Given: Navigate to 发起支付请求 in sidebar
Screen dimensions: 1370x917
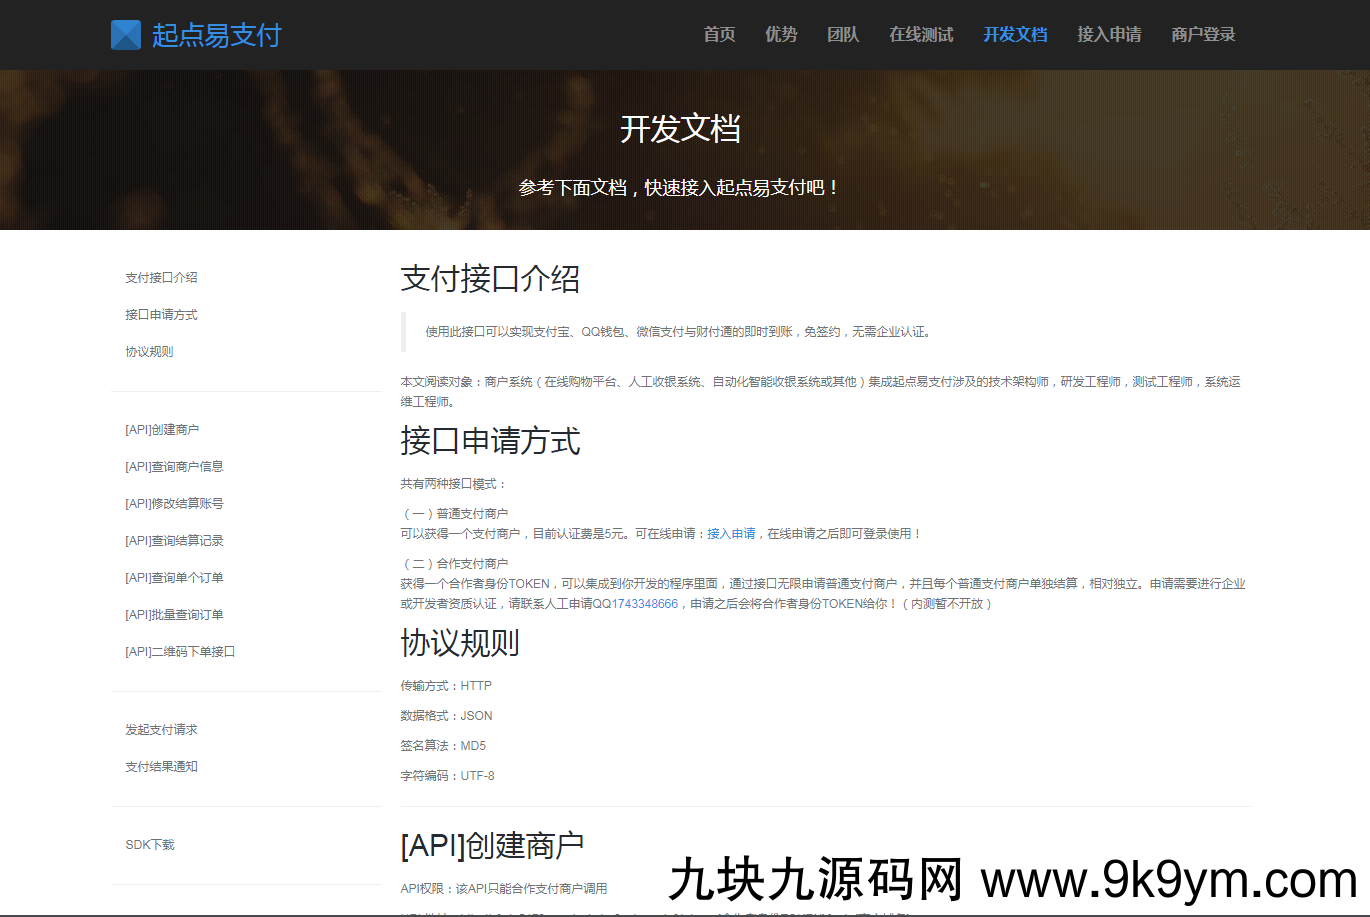Looking at the screenshot, I should pyautogui.click(x=161, y=730).
